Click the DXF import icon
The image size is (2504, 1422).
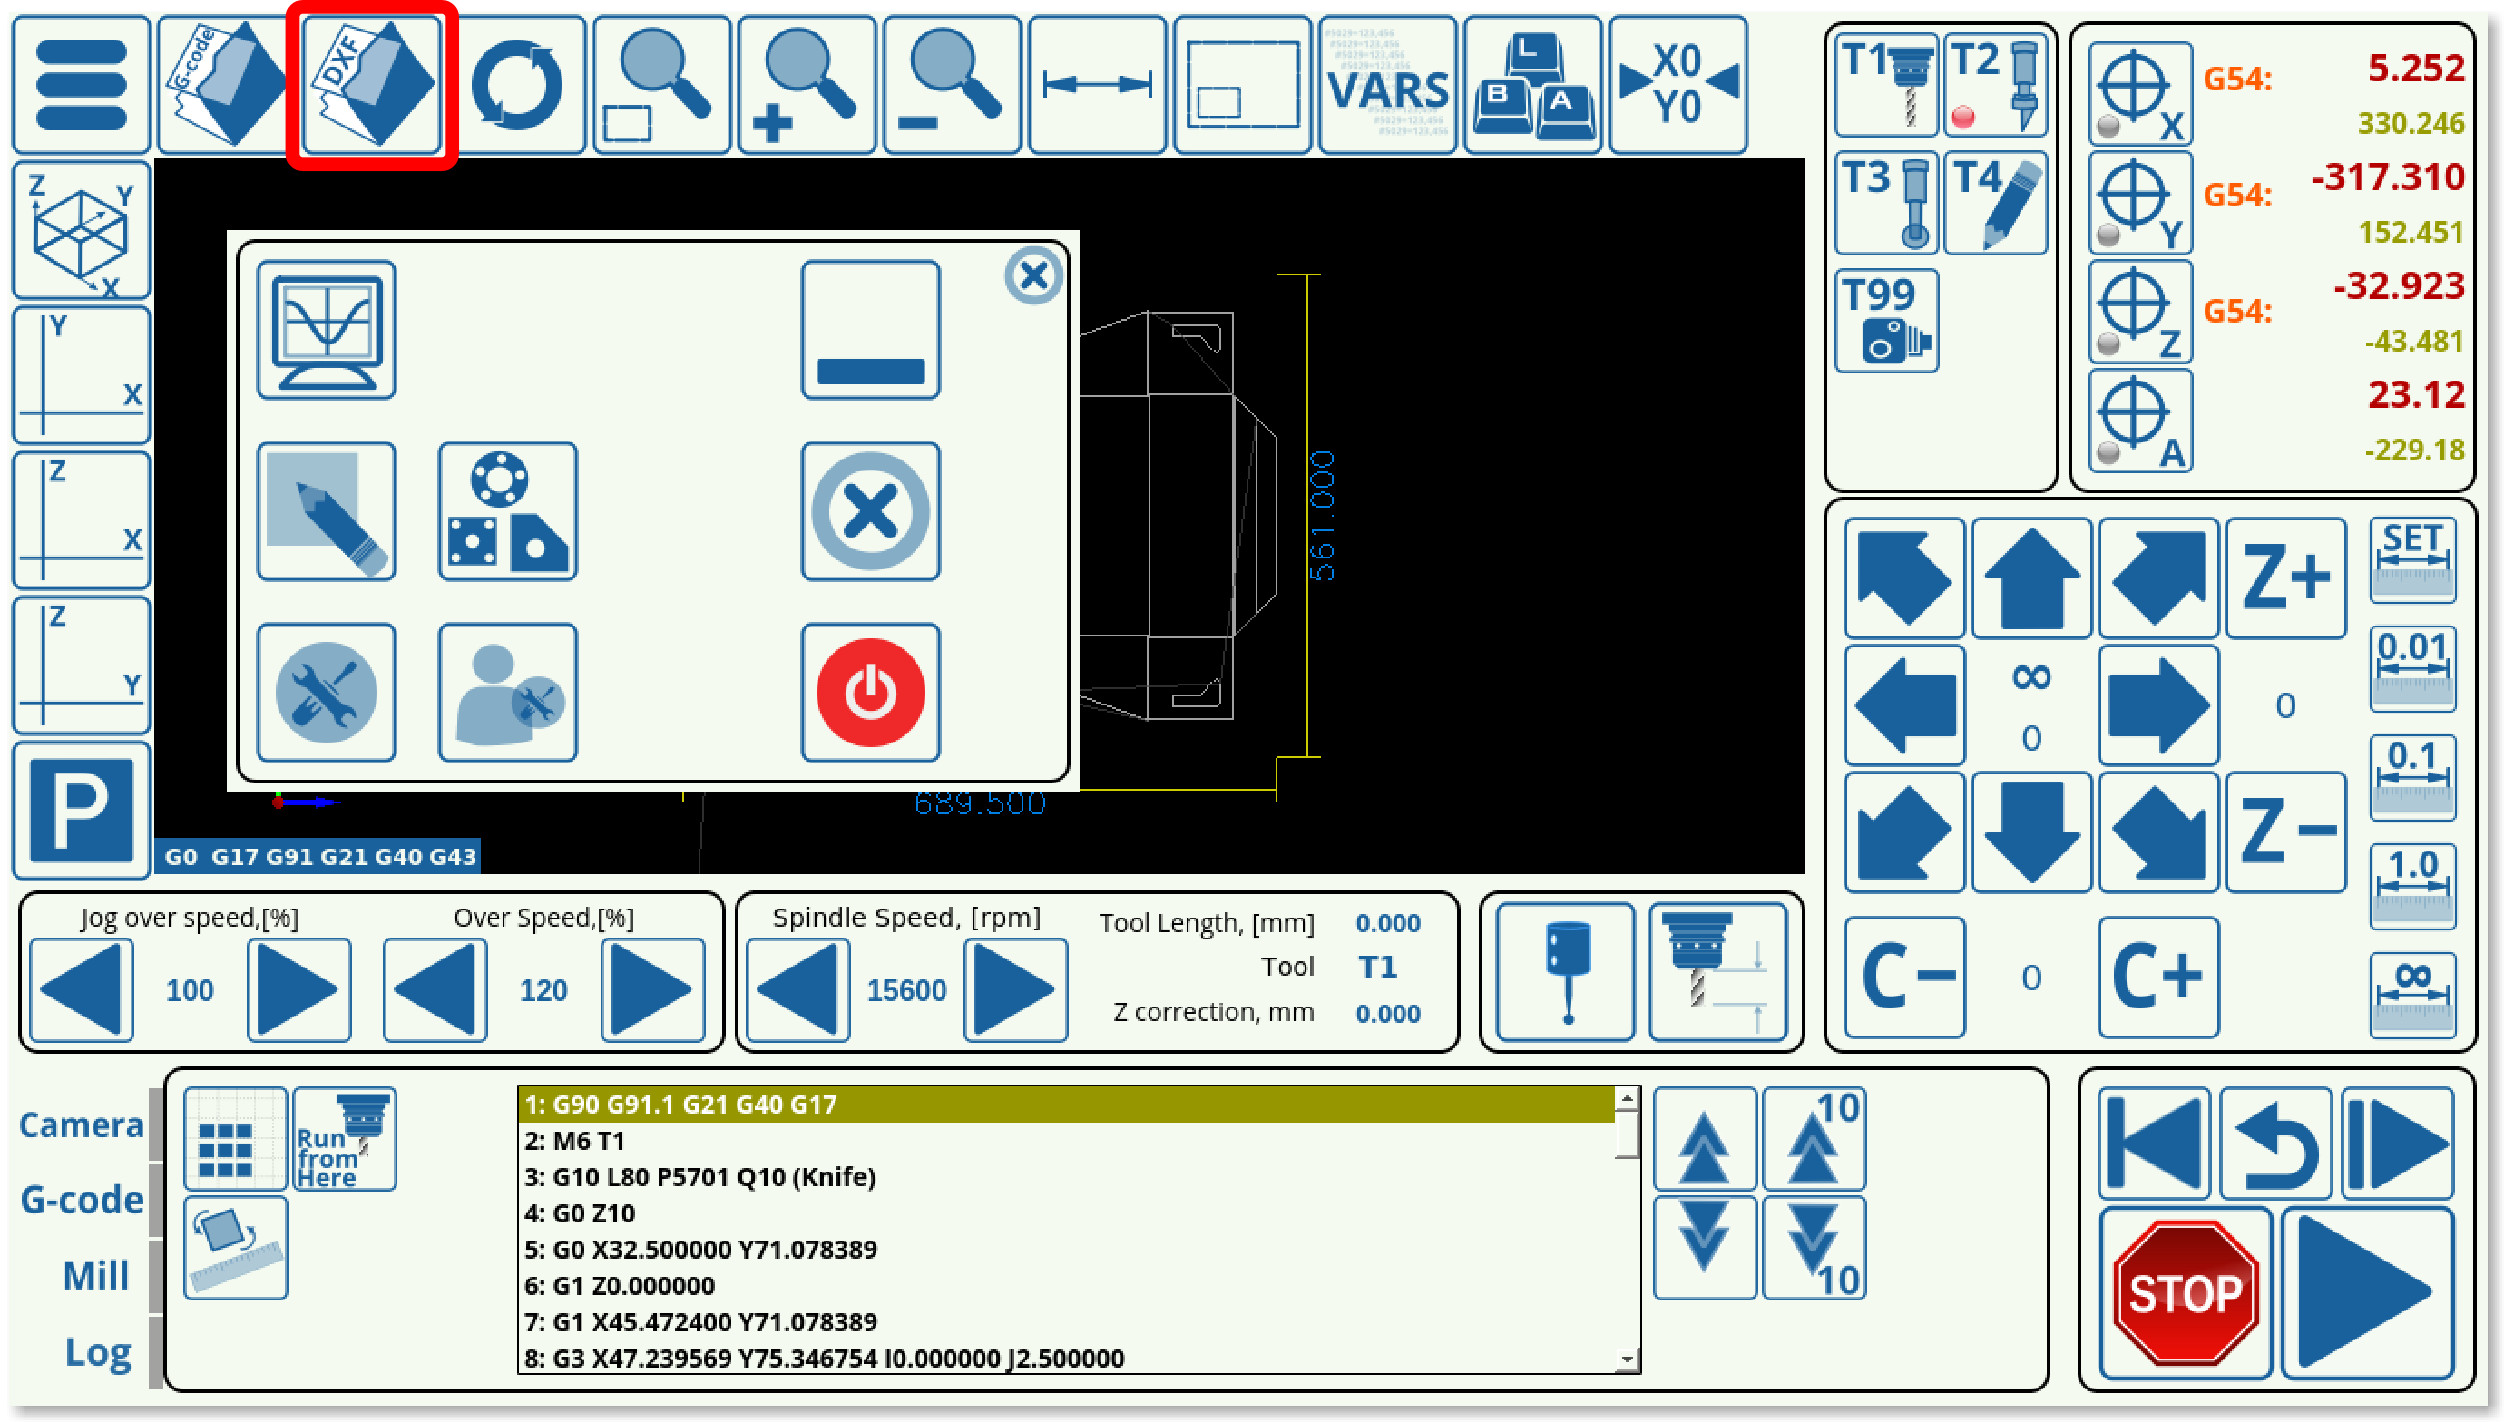(372, 85)
